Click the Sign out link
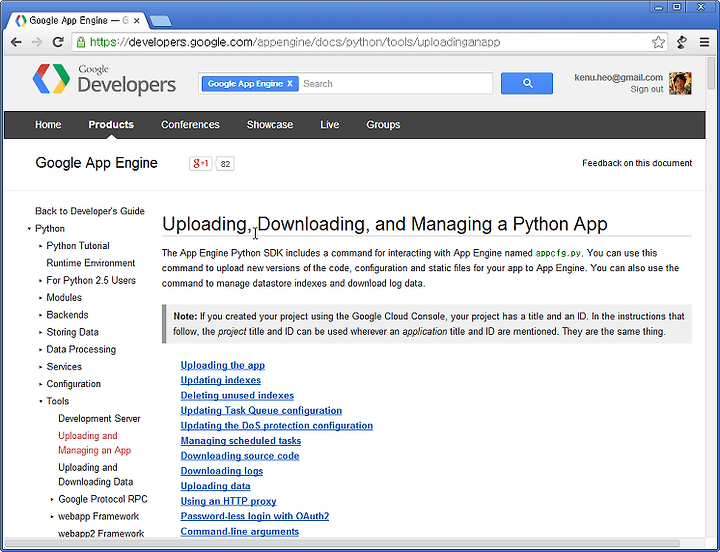This screenshot has height=552, width=720. coord(647,89)
